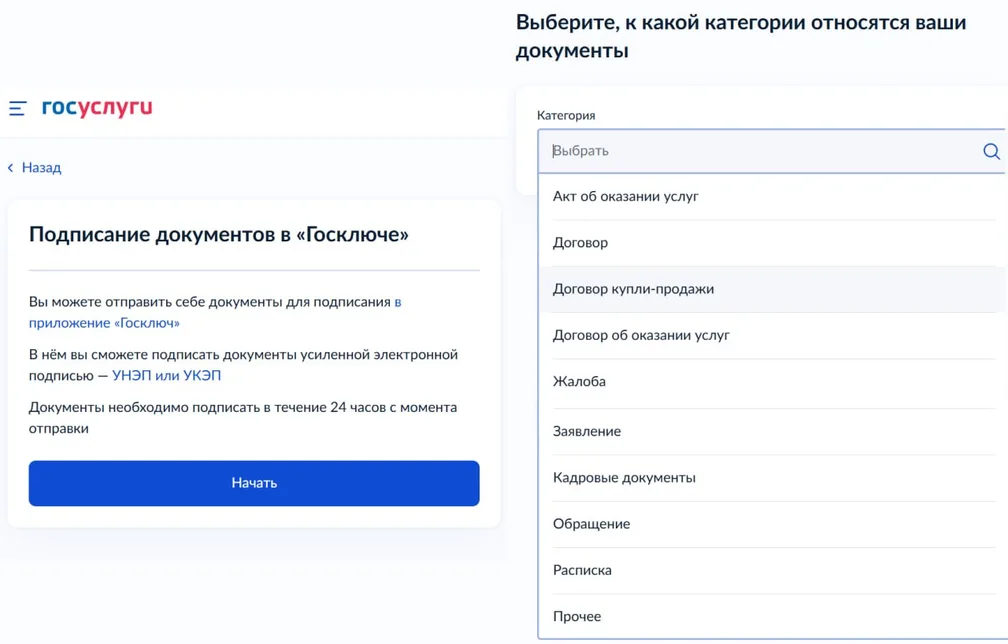Select the Договор option
The image size is (1008, 644).
point(773,243)
